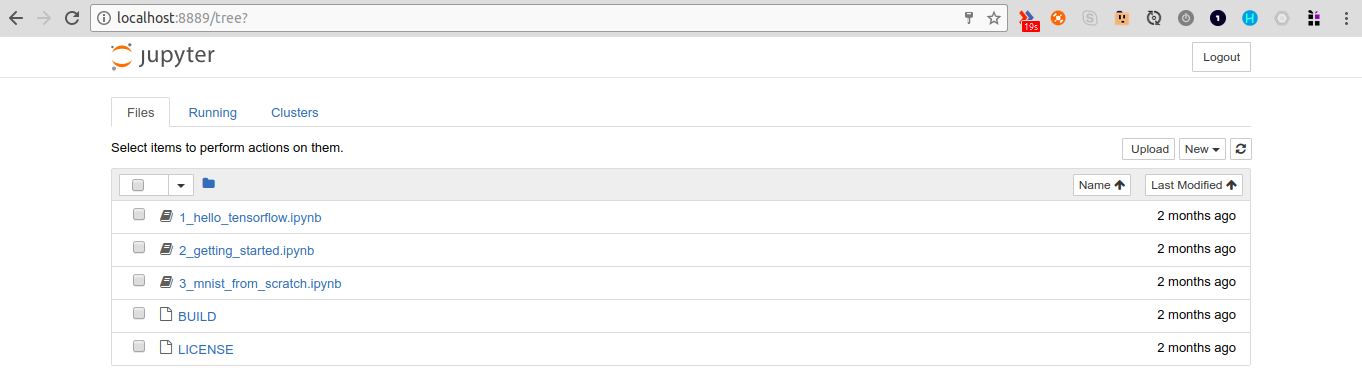Open the Clusters tab
Viewport: 1362px width, 386px height.
[295, 113]
